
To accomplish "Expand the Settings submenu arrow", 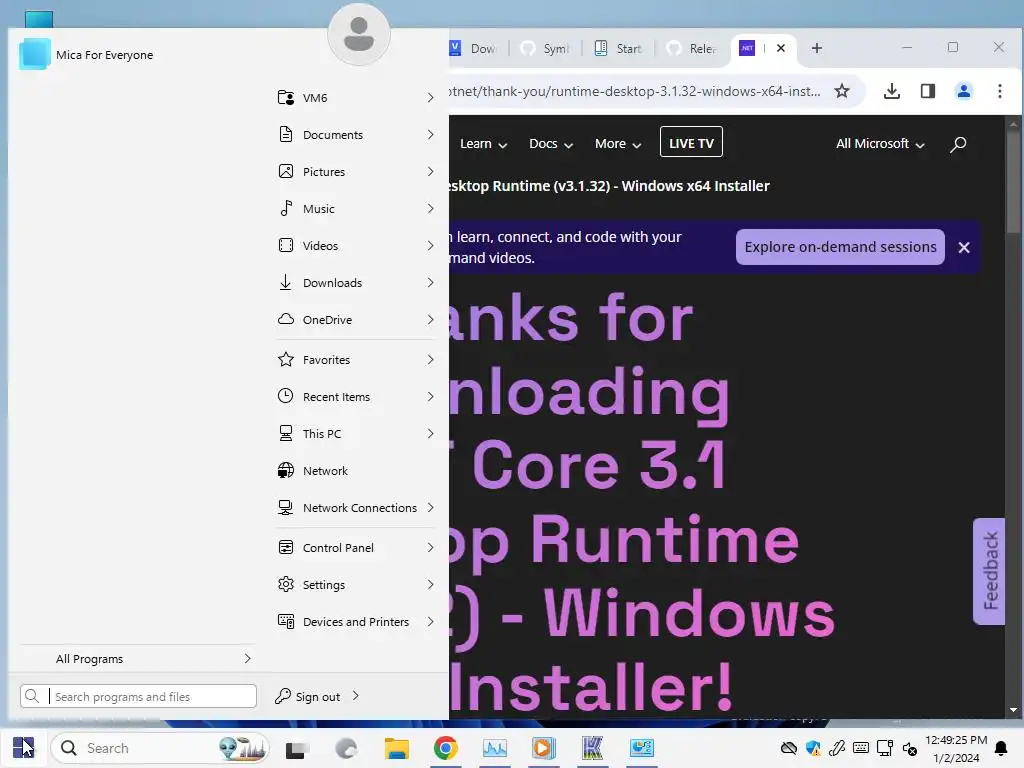I will coord(430,584).
